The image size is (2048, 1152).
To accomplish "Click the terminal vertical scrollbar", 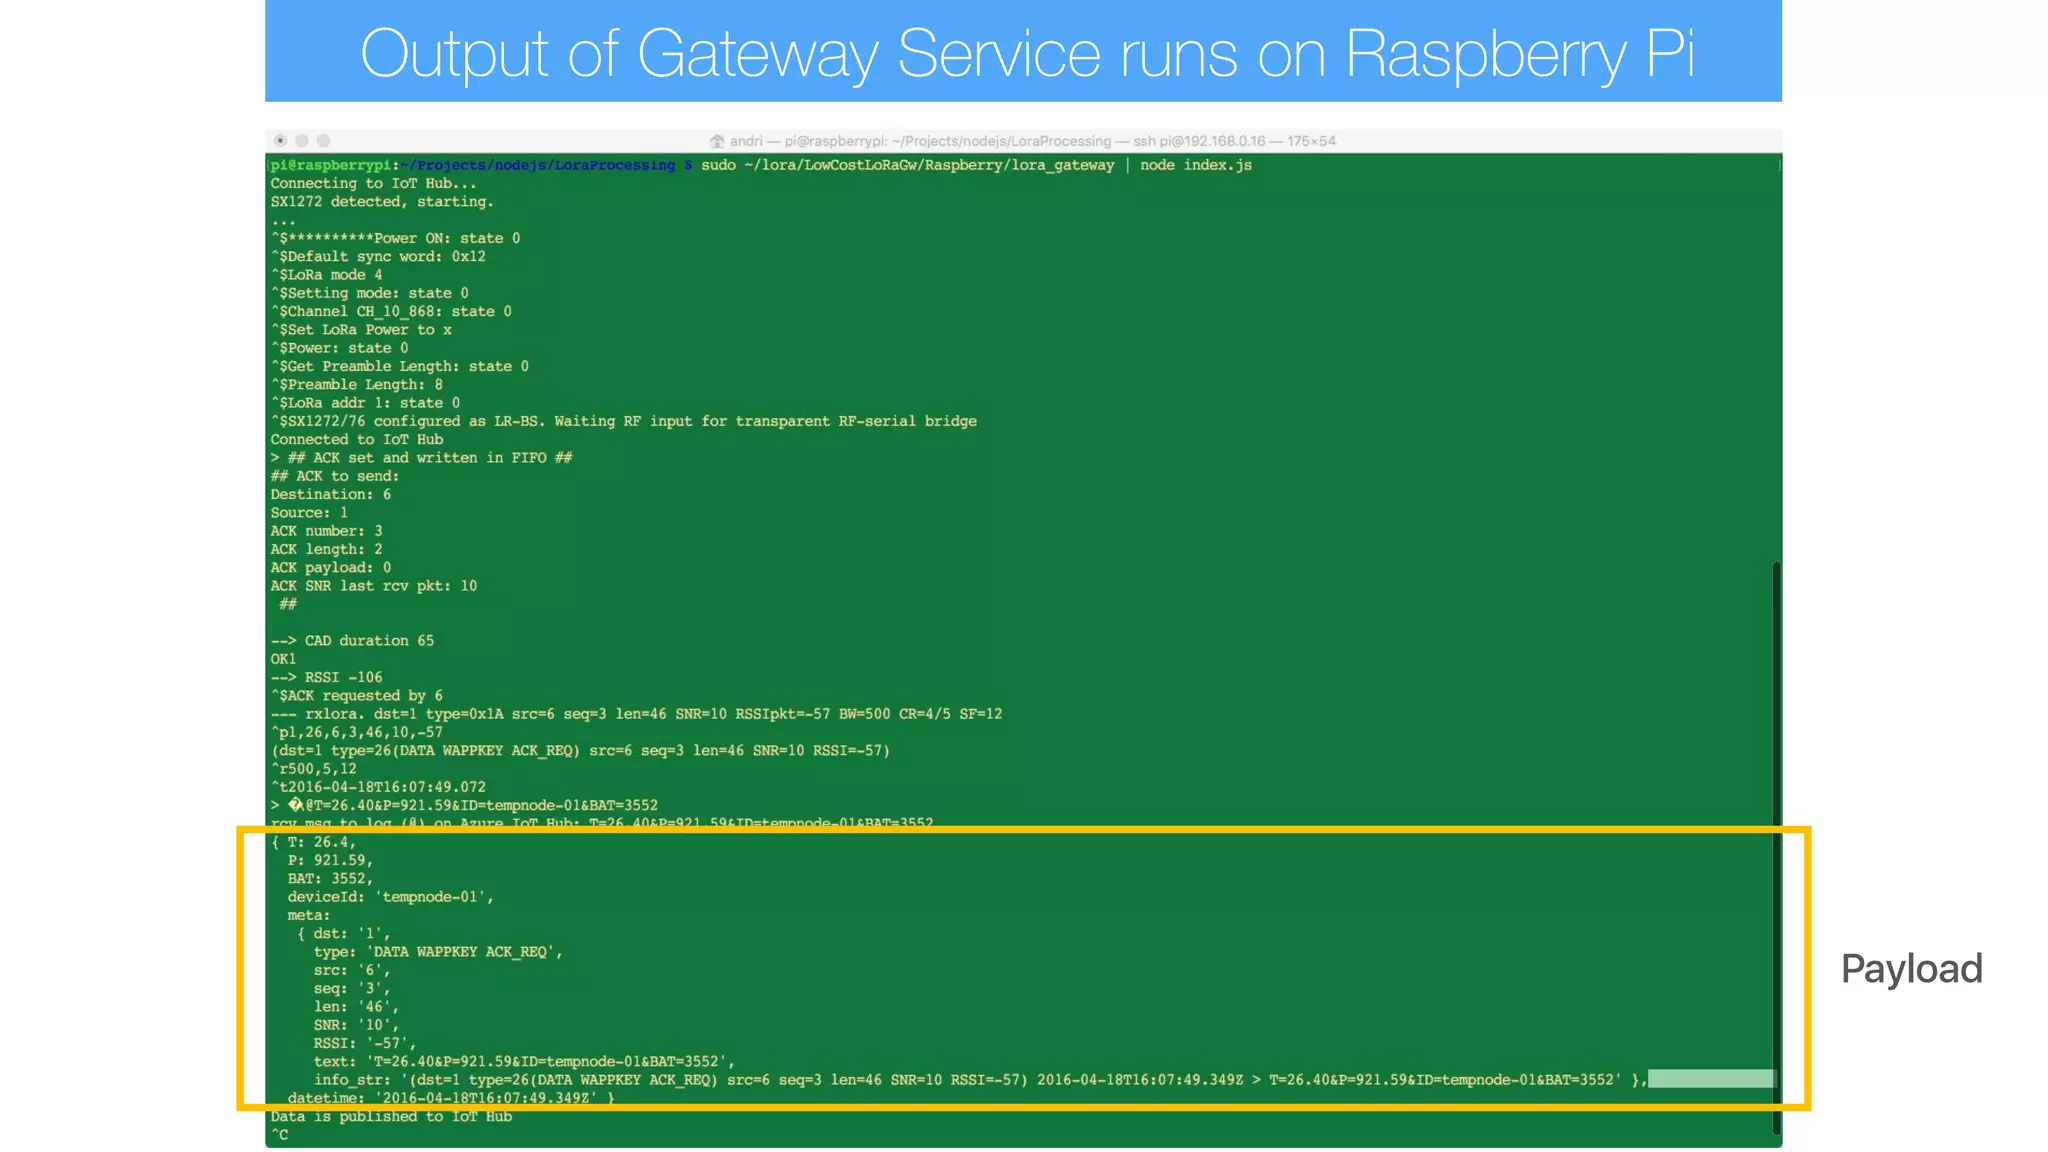I will (1776, 848).
